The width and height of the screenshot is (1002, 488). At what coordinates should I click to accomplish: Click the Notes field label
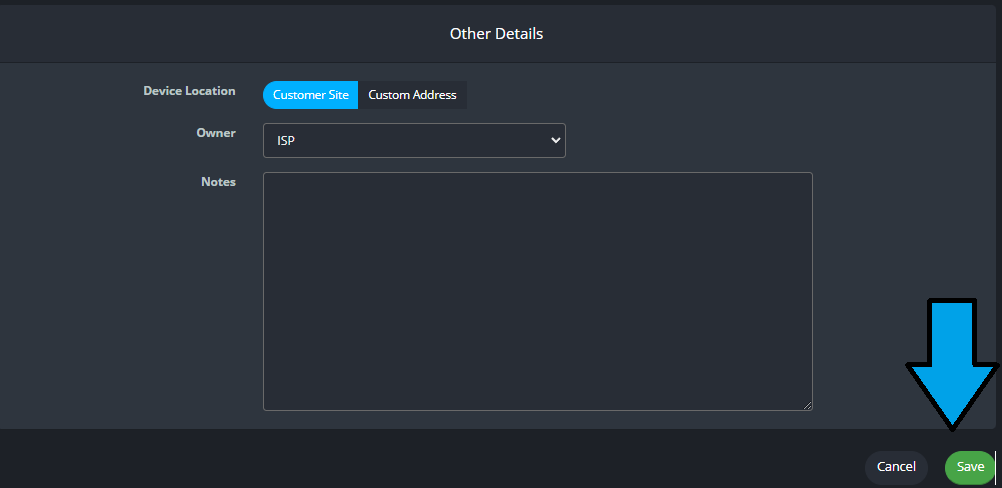pyautogui.click(x=218, y=182)
